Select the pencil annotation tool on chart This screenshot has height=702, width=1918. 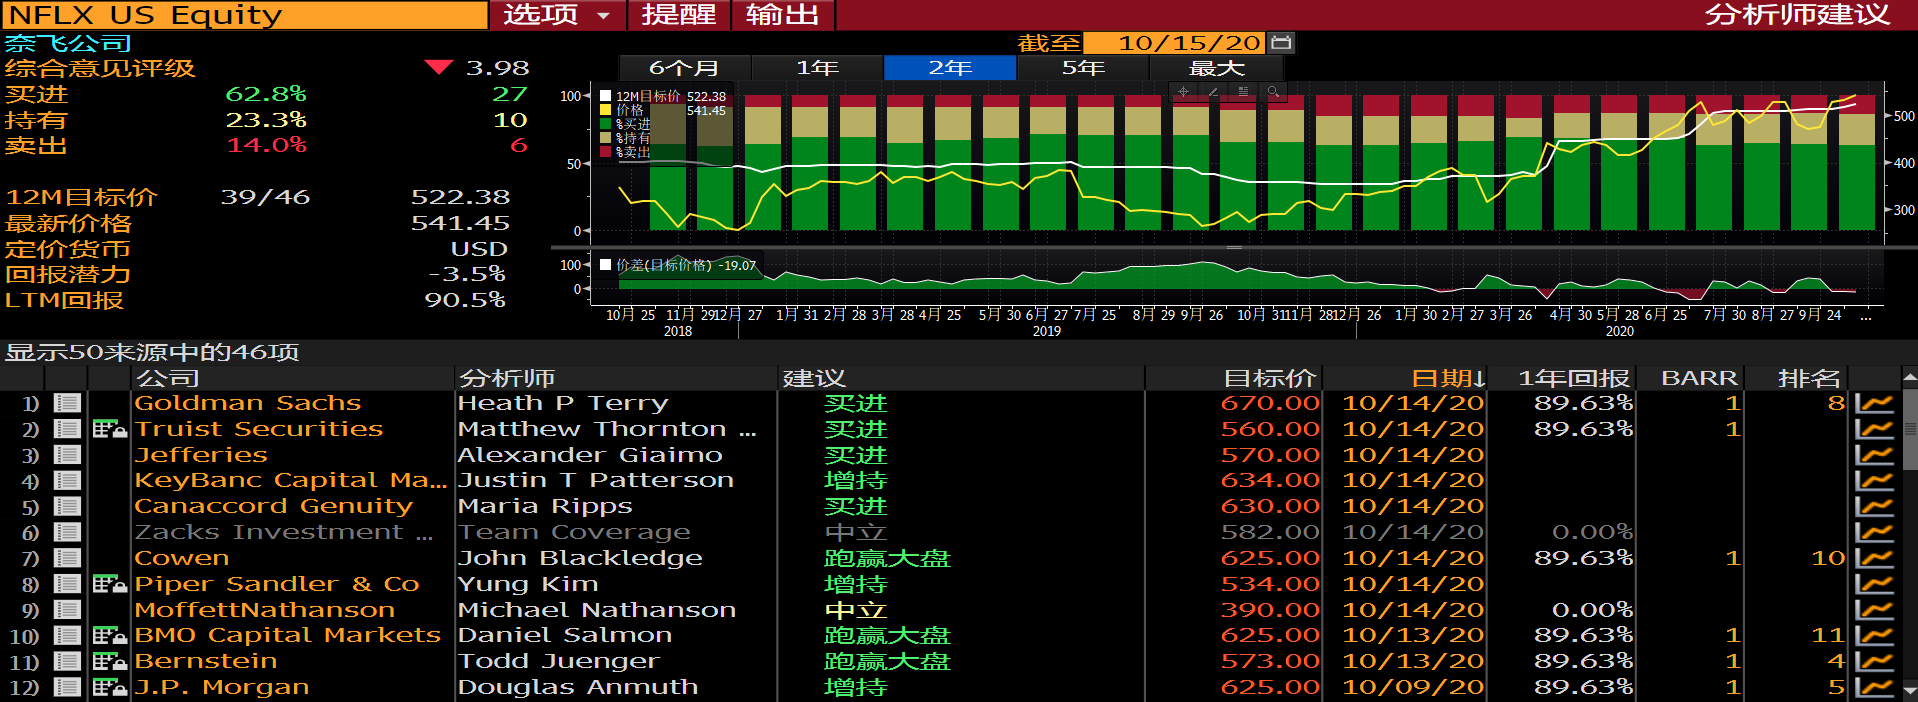click(x=1213, y=91)
